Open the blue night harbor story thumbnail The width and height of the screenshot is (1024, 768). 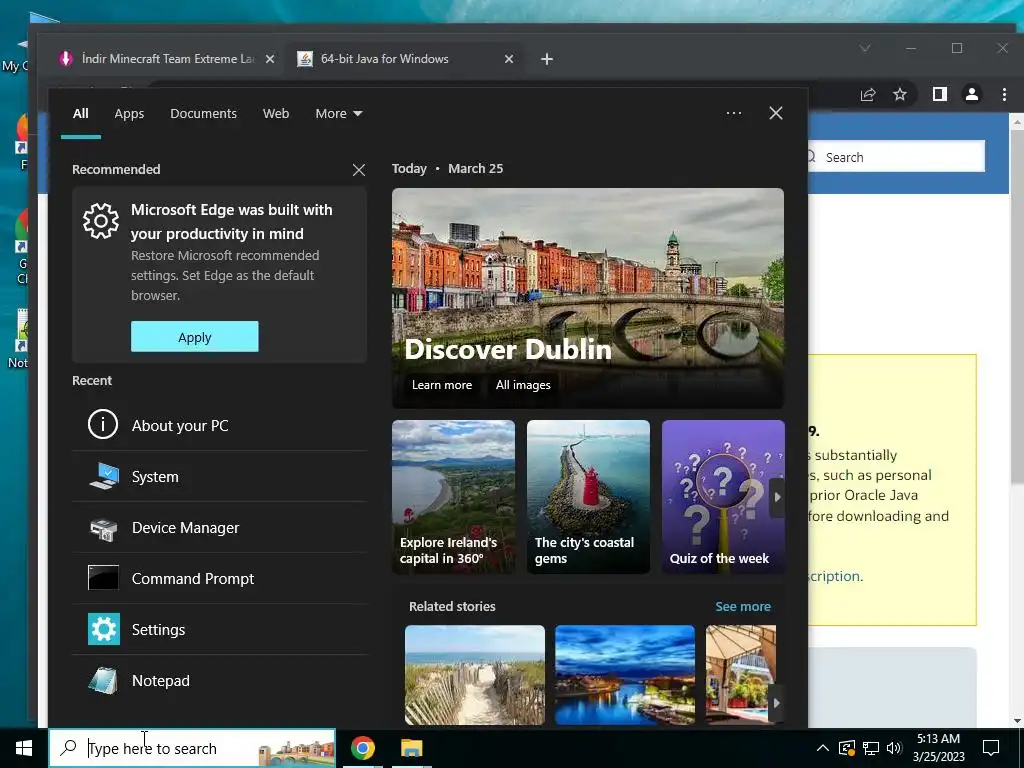pos(625,675)
